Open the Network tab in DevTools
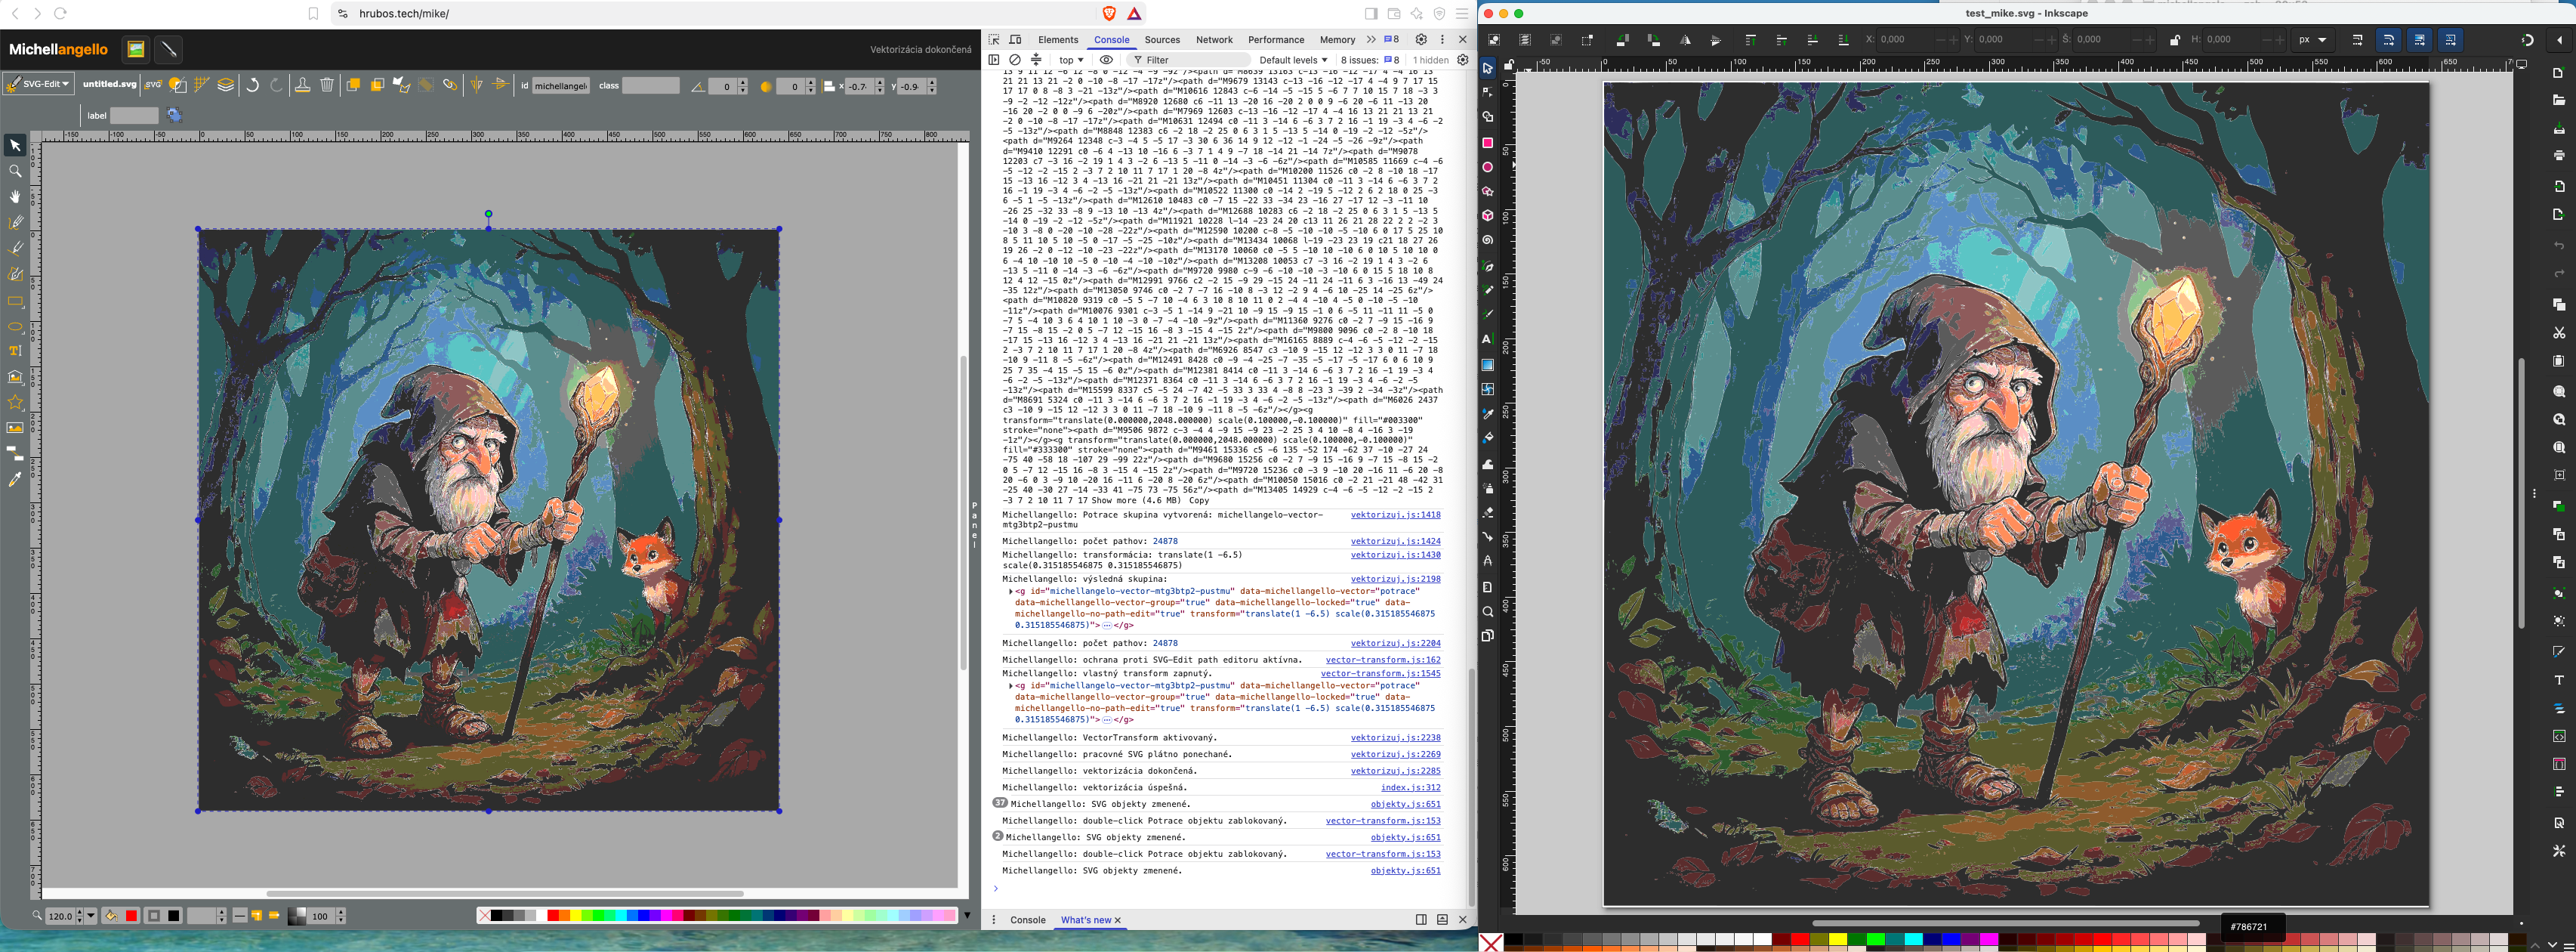Viewport: 2576px width, 952px height. (1214, 40)
